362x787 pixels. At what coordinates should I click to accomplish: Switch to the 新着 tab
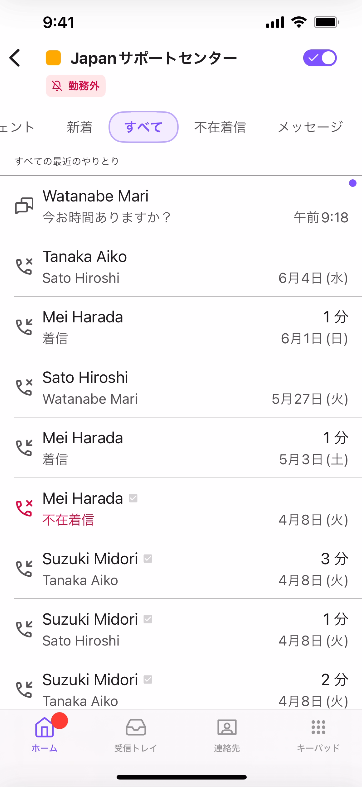tap(79, 127)
